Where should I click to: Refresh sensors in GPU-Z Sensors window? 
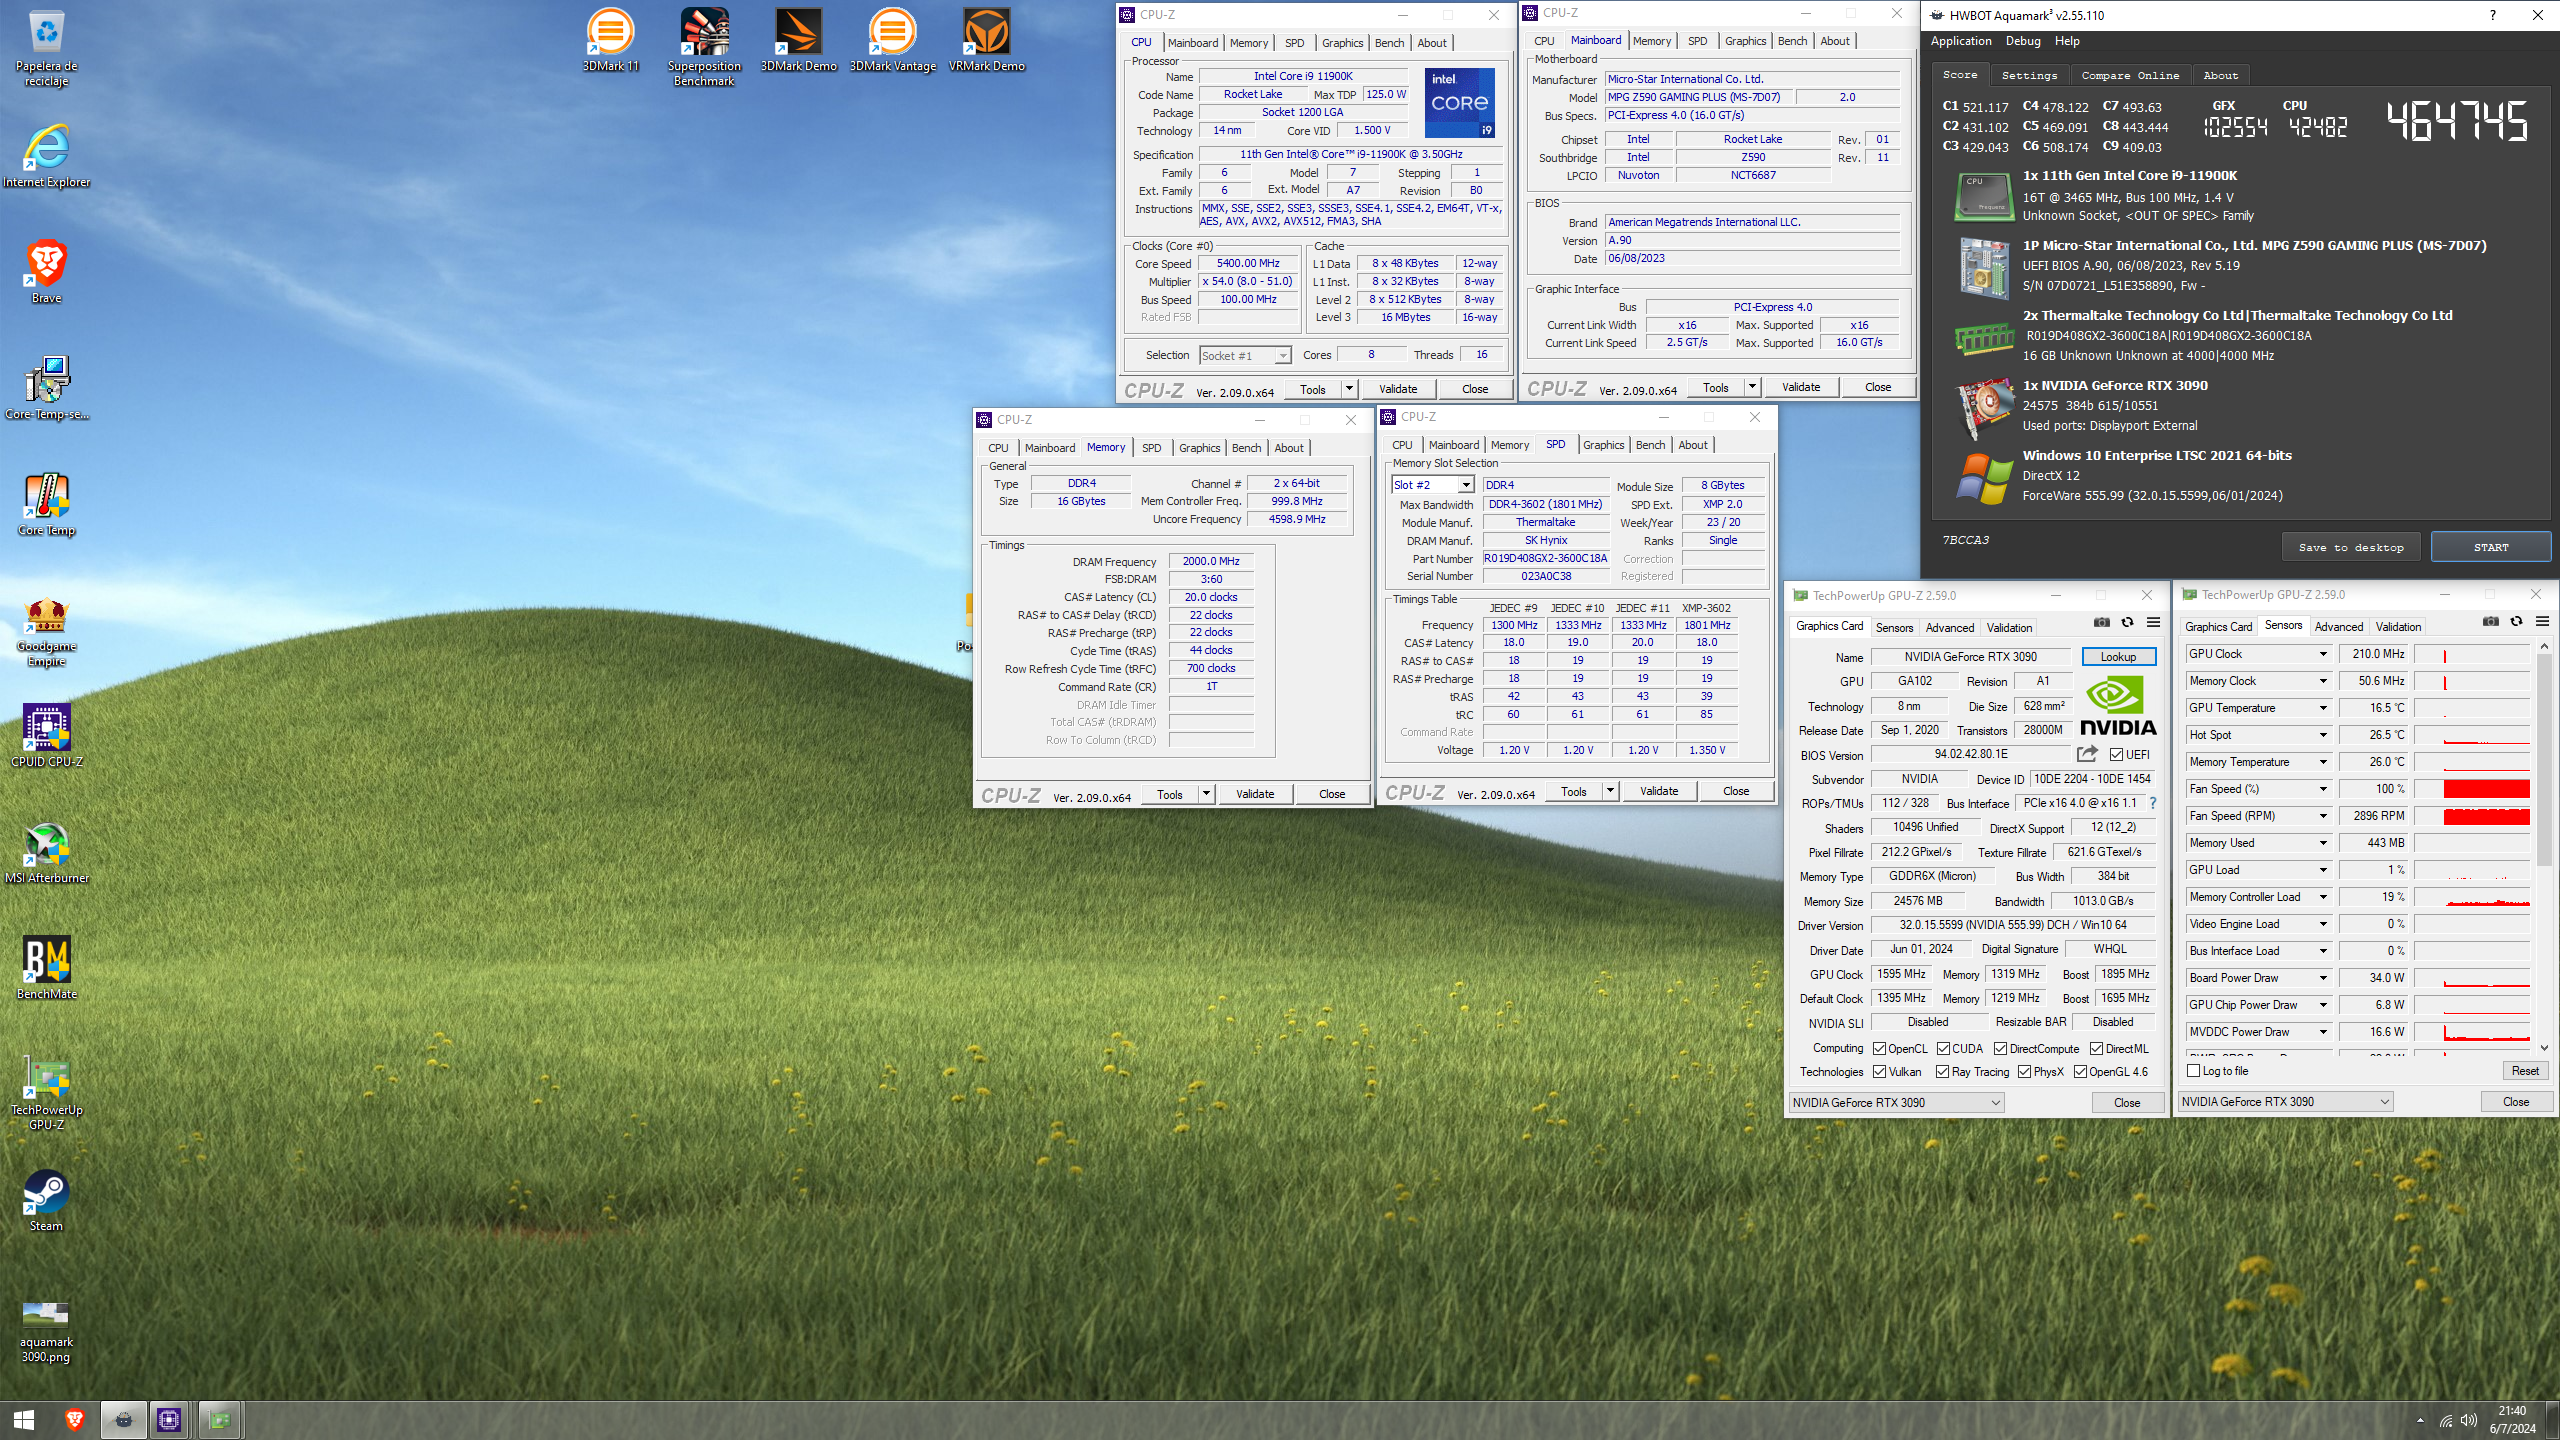point(2516,622)
